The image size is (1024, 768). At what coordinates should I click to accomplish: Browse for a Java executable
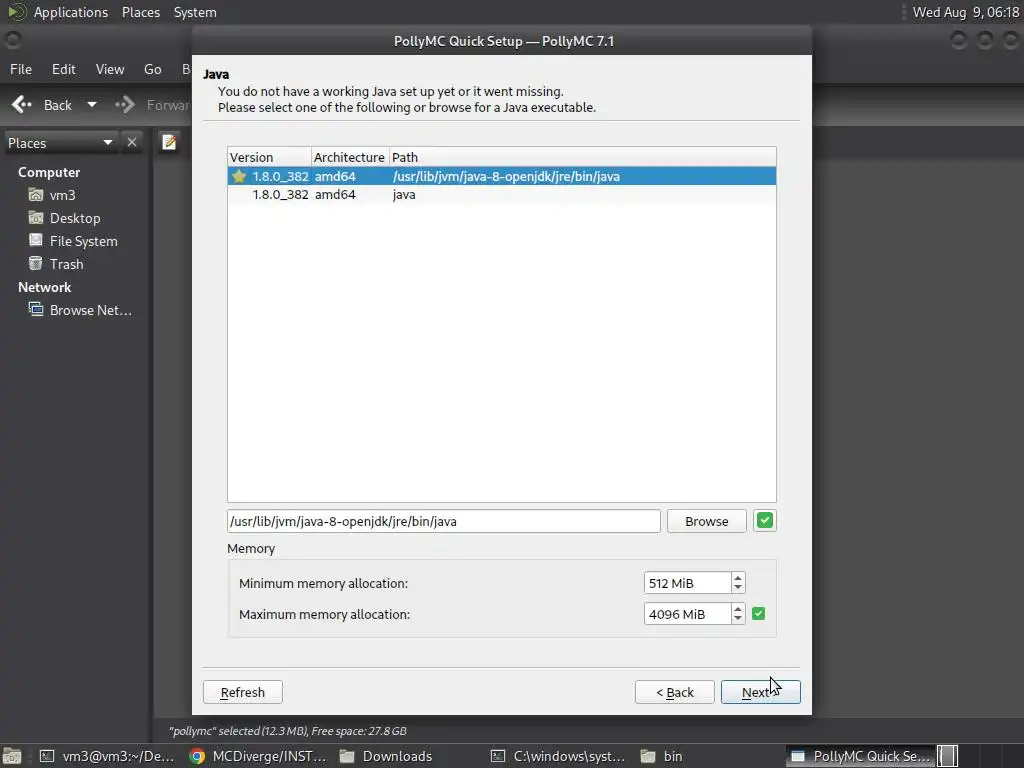click(707, 521)
